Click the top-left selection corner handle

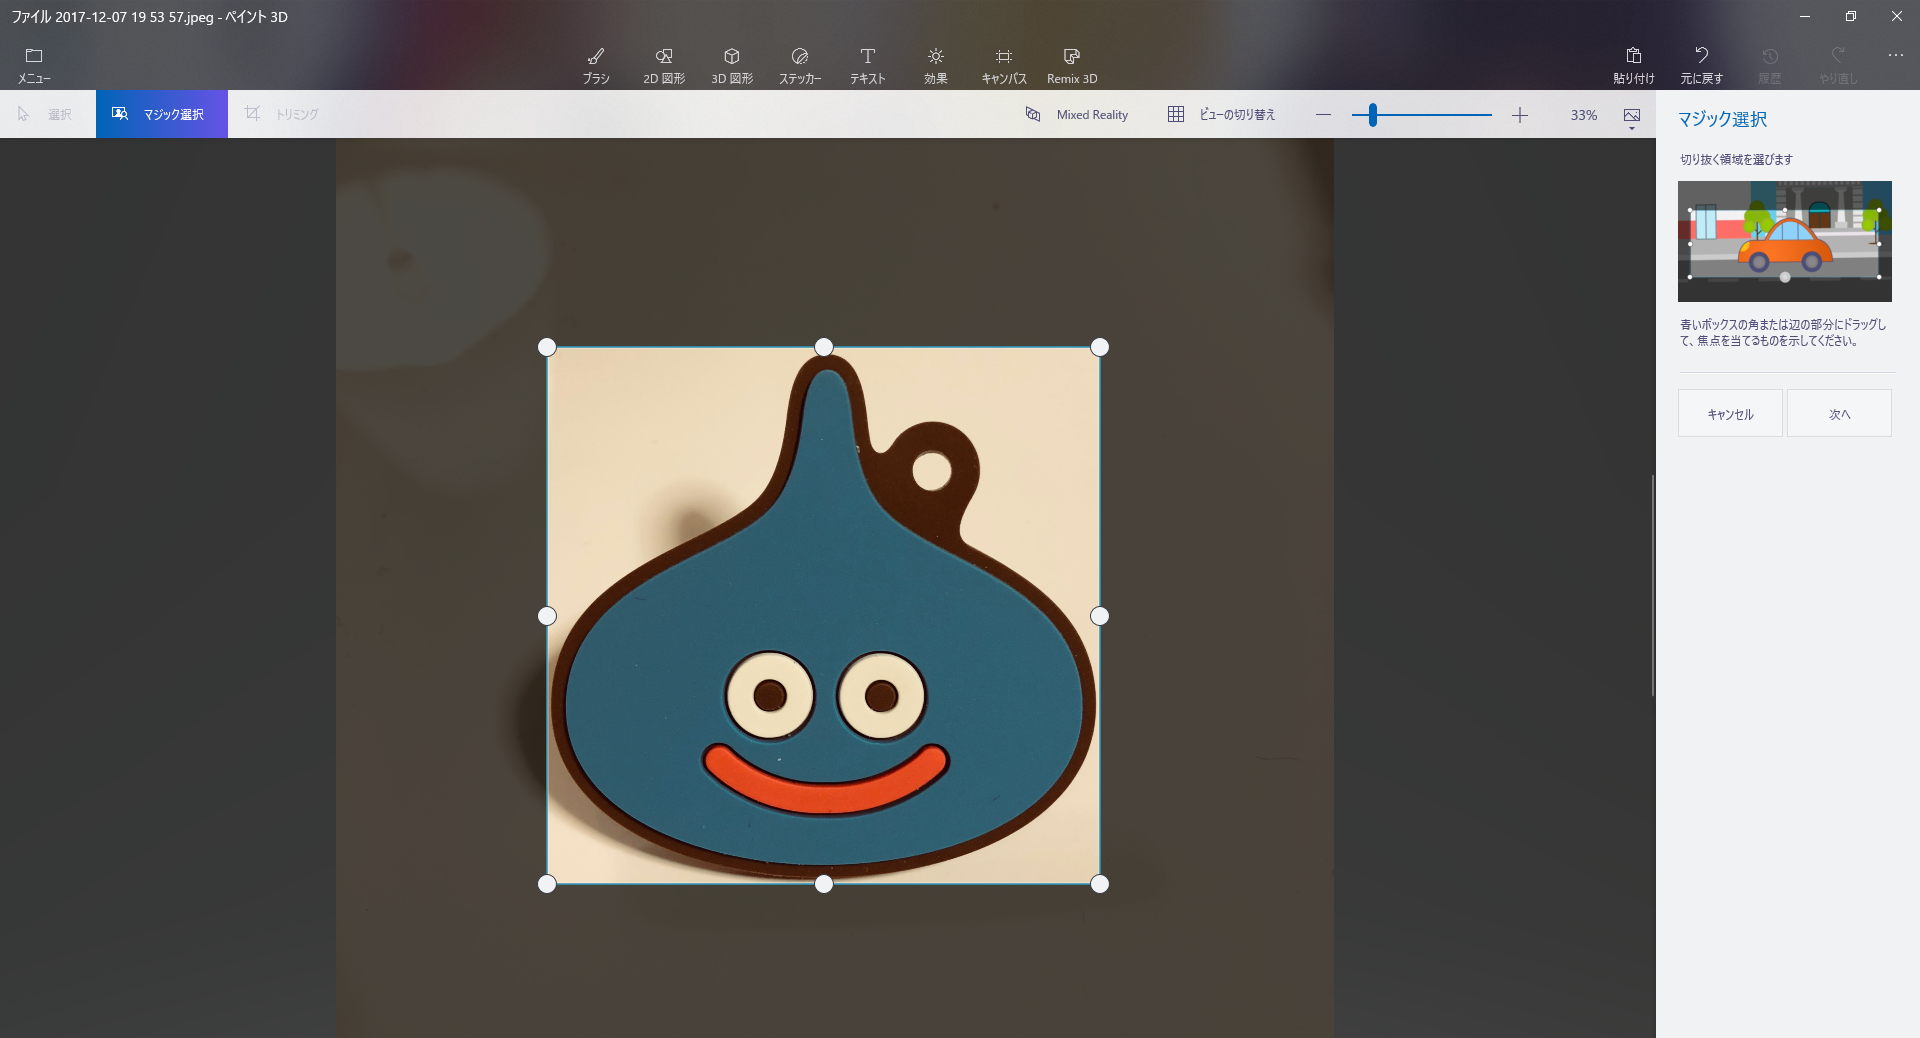click(547, 347)
